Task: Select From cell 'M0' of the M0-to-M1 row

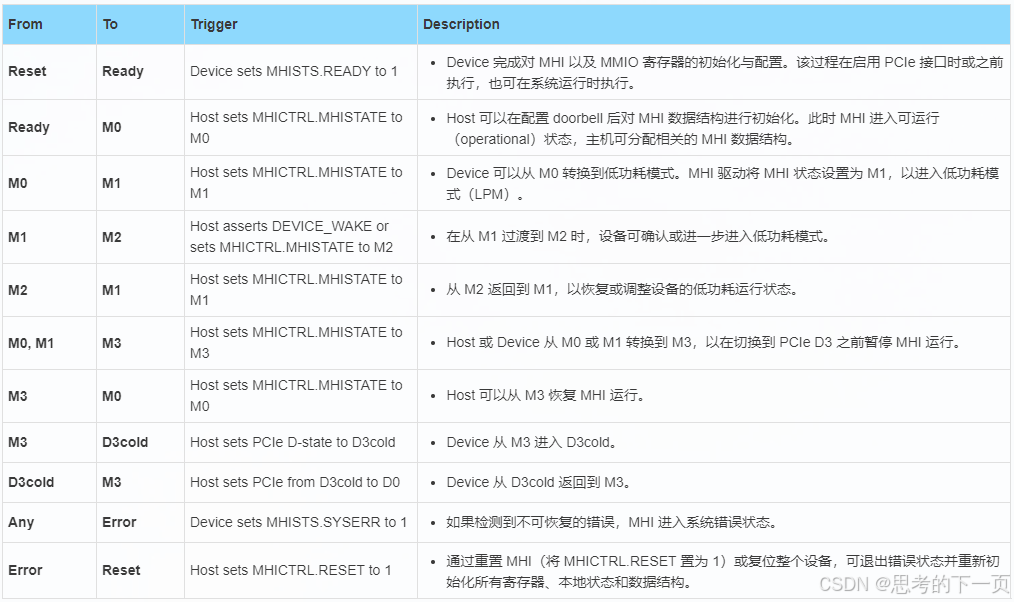Action: tap(17, 183)
